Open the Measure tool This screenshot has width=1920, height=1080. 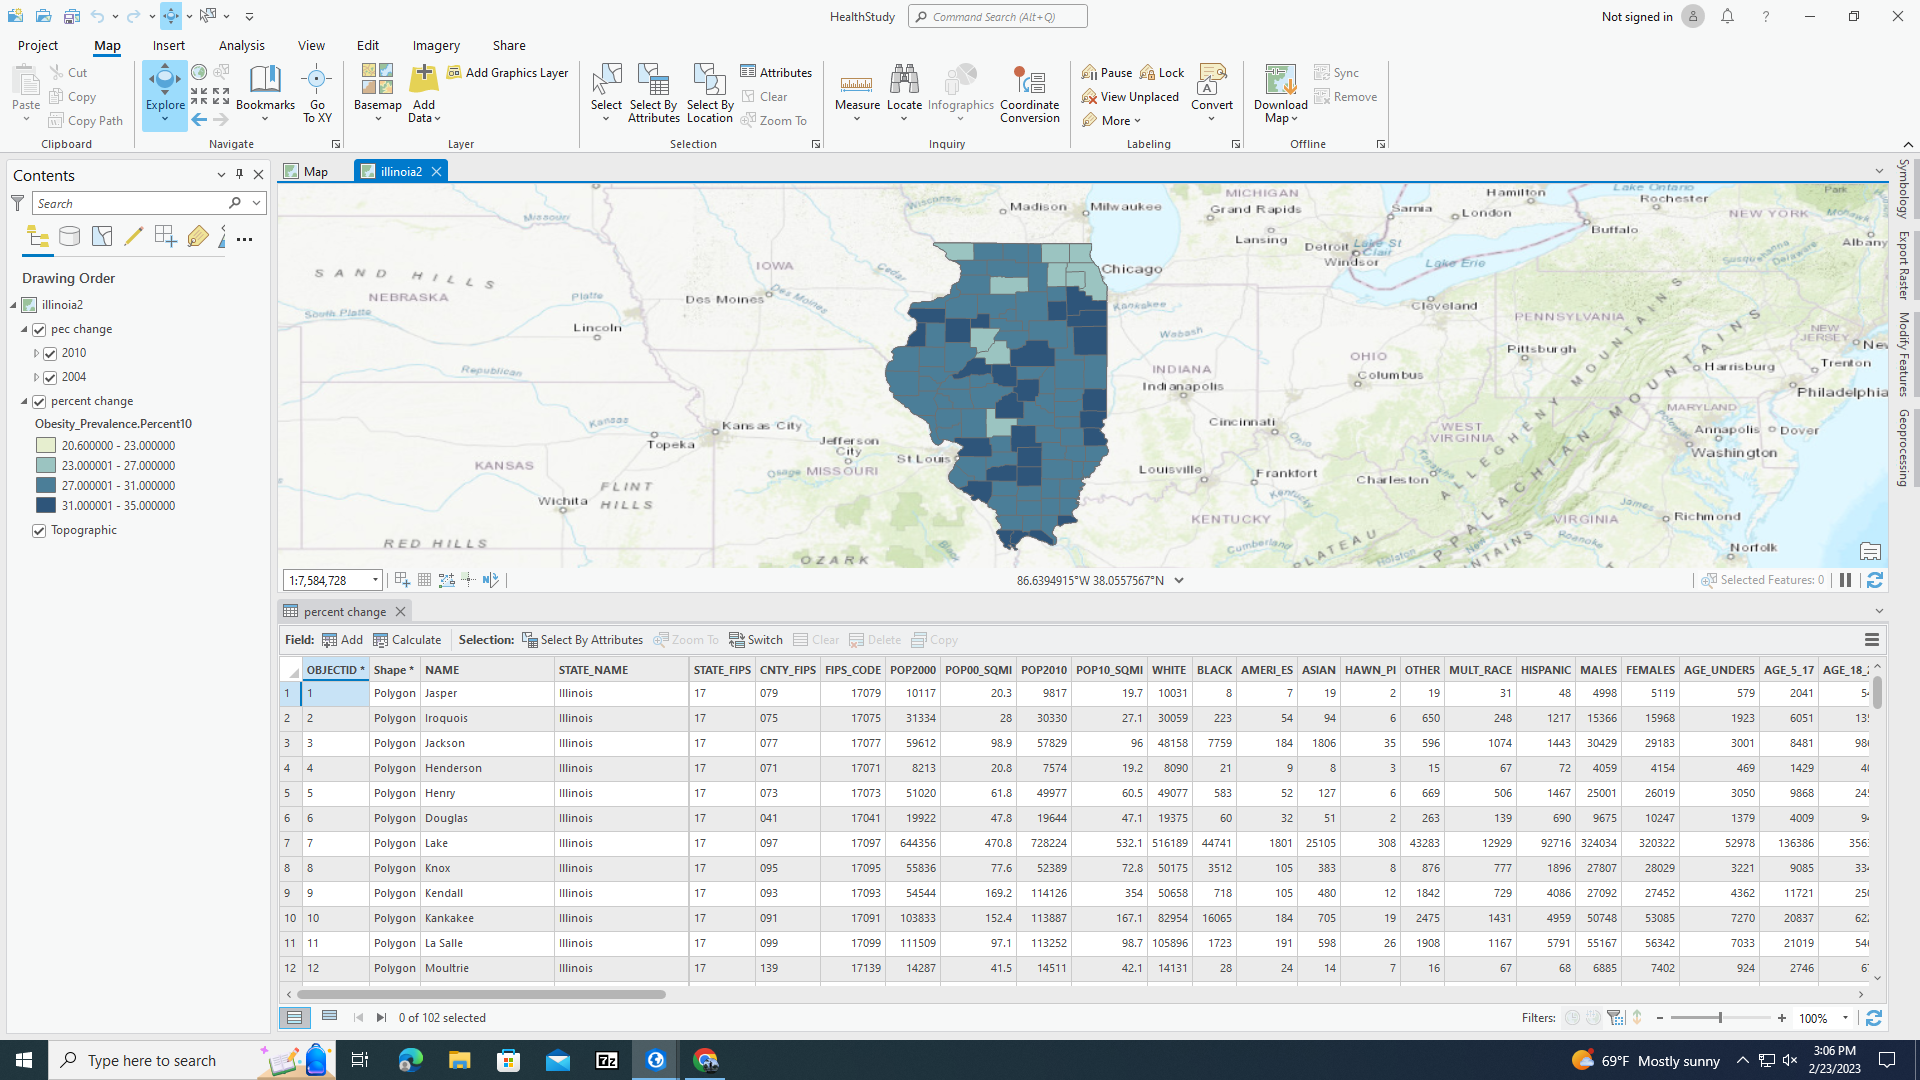857,90
